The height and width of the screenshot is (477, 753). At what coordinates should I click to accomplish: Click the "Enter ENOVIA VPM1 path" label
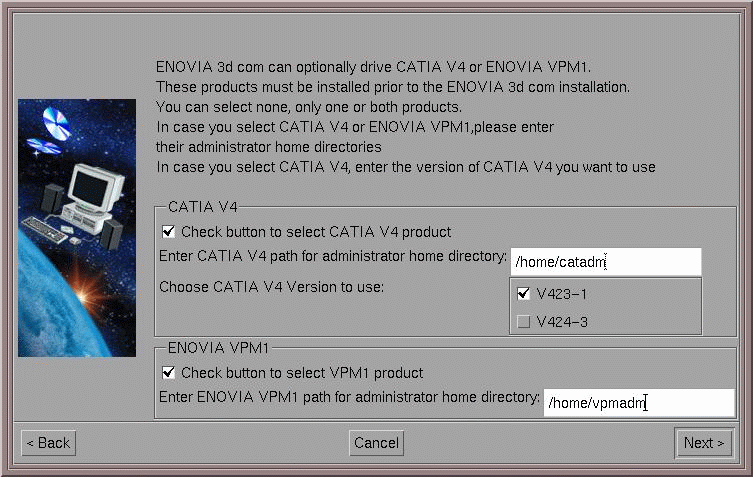[349, 398]
